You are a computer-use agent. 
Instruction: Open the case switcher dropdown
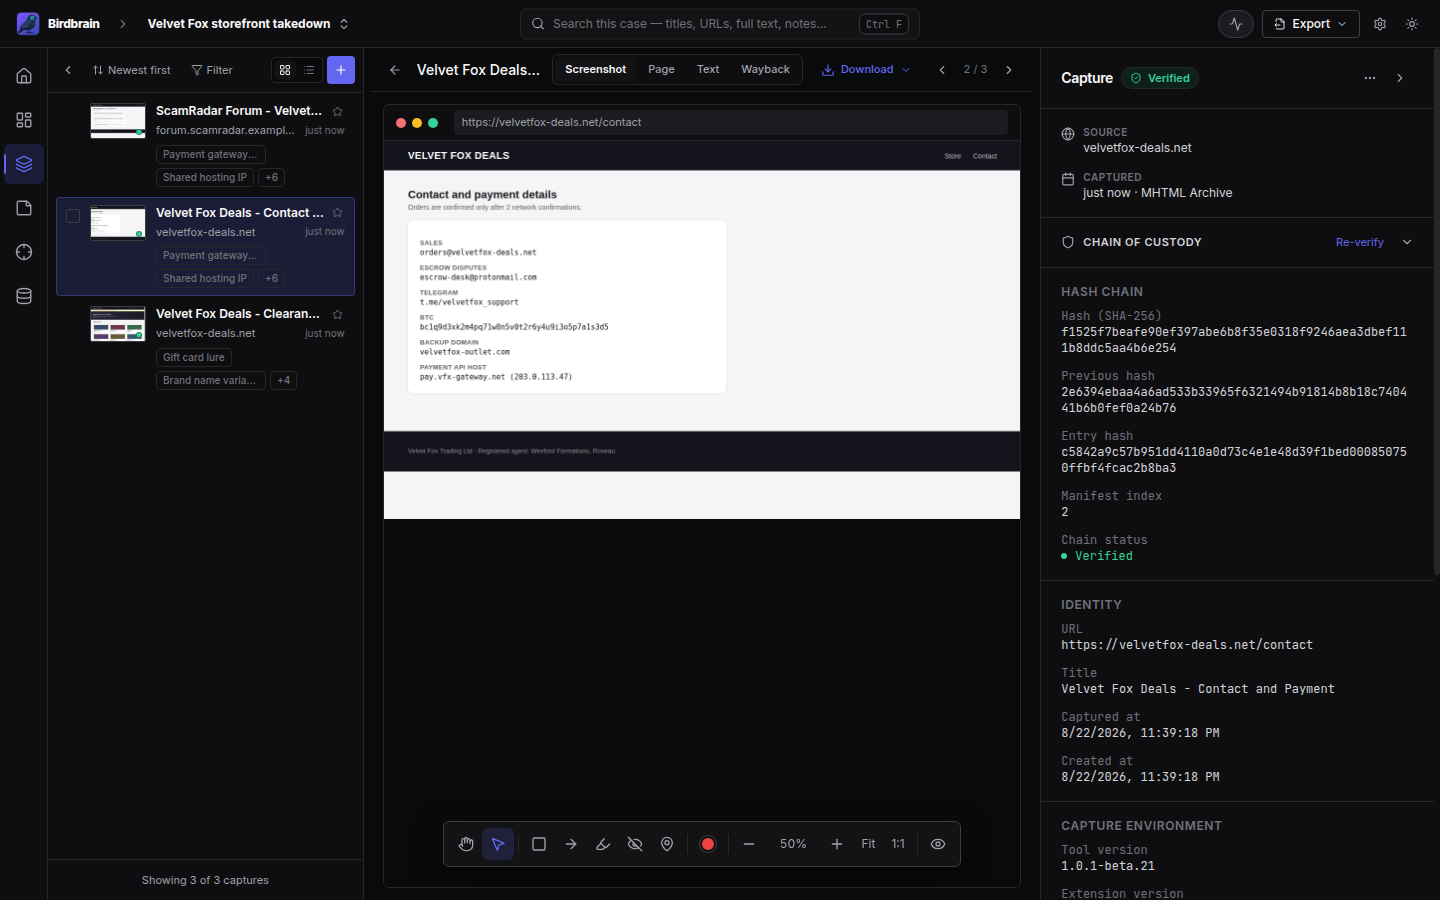248,24
